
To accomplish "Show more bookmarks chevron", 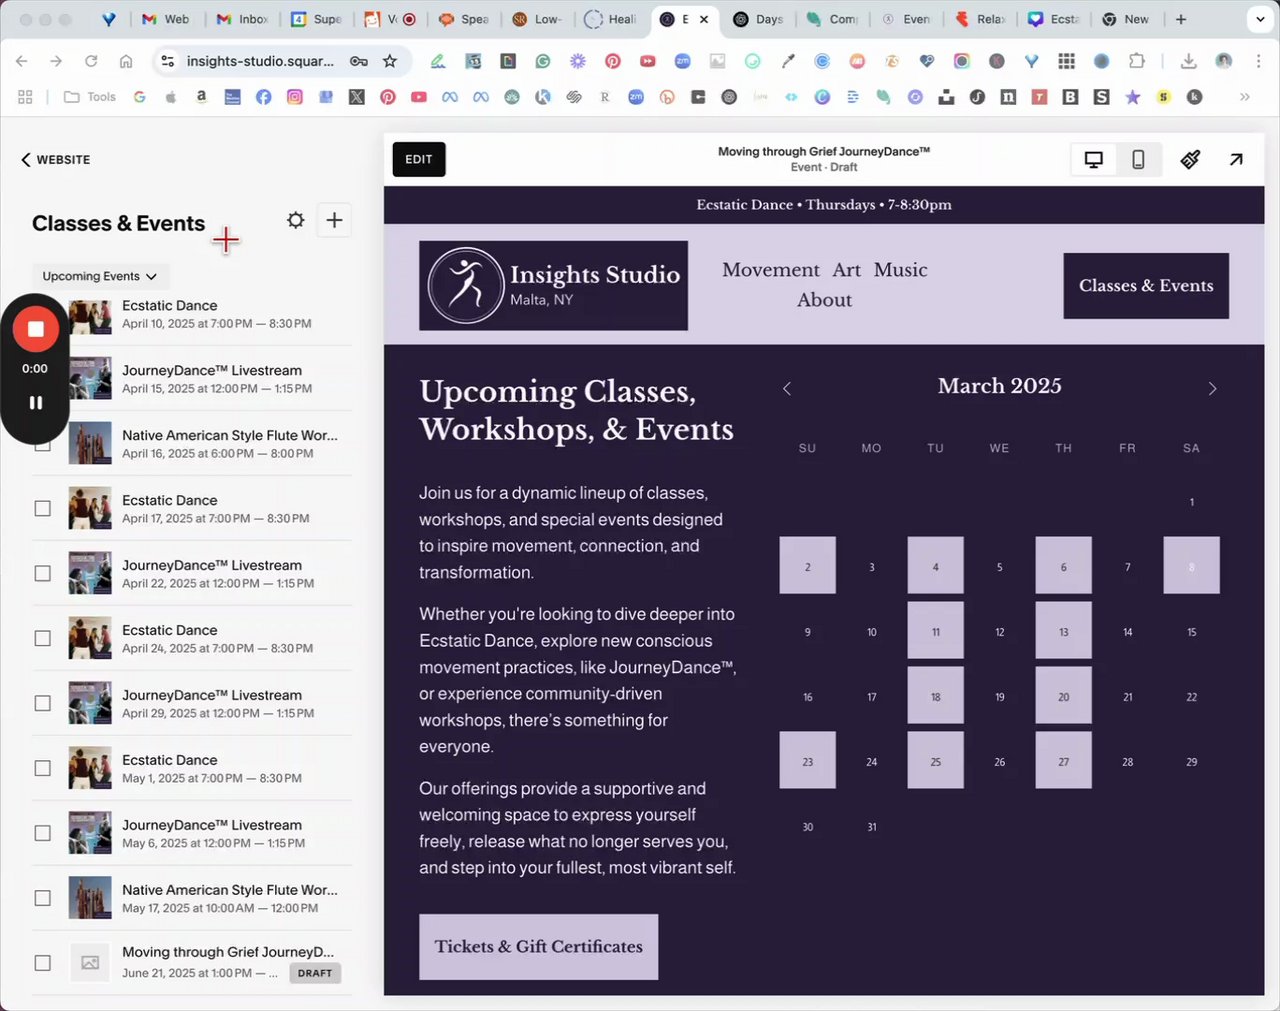I will (x=1245, y=97).
